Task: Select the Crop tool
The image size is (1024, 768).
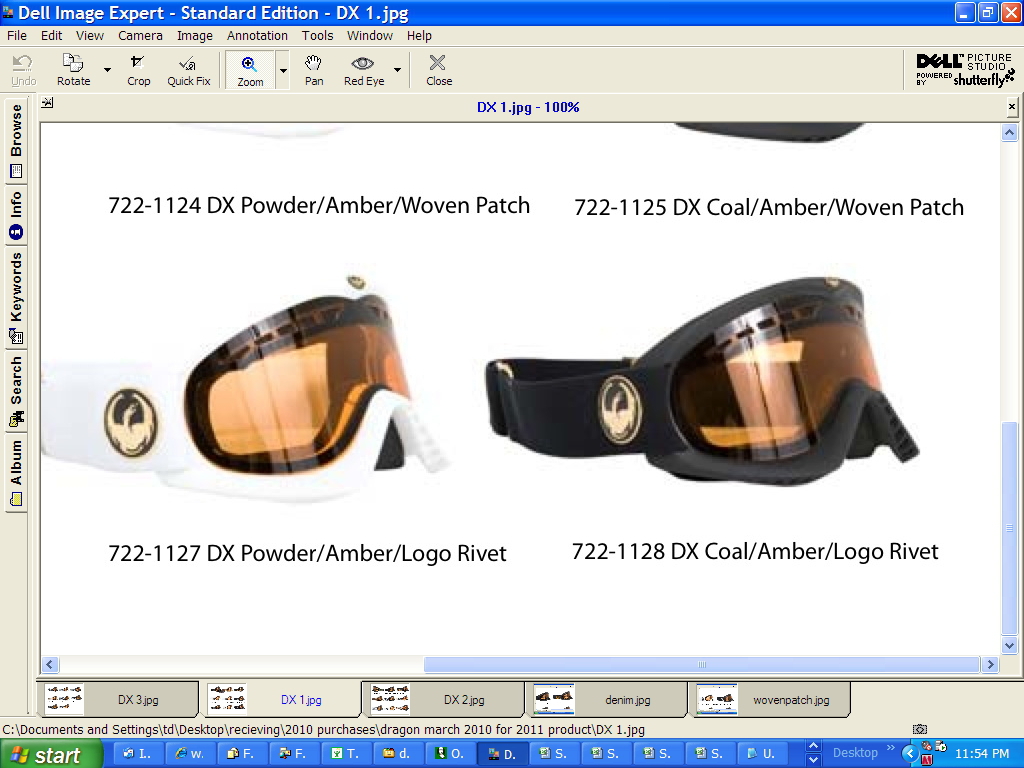Action: tap(138, 70)
